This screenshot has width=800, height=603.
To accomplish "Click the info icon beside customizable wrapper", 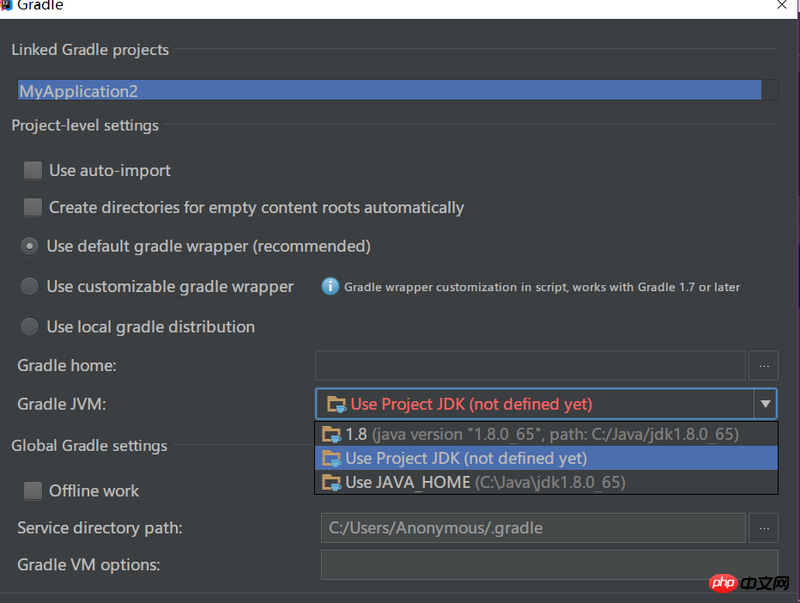I will [330, 287].
